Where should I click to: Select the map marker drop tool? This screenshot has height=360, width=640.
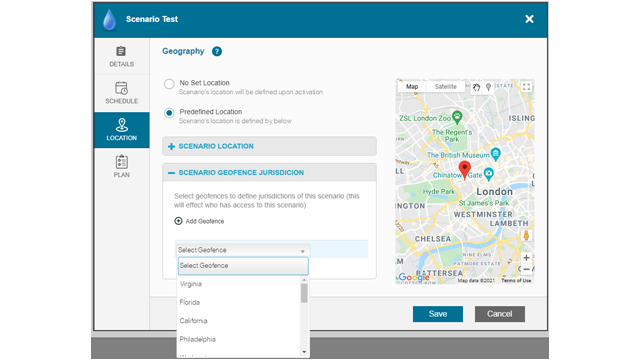coord(488,87)
